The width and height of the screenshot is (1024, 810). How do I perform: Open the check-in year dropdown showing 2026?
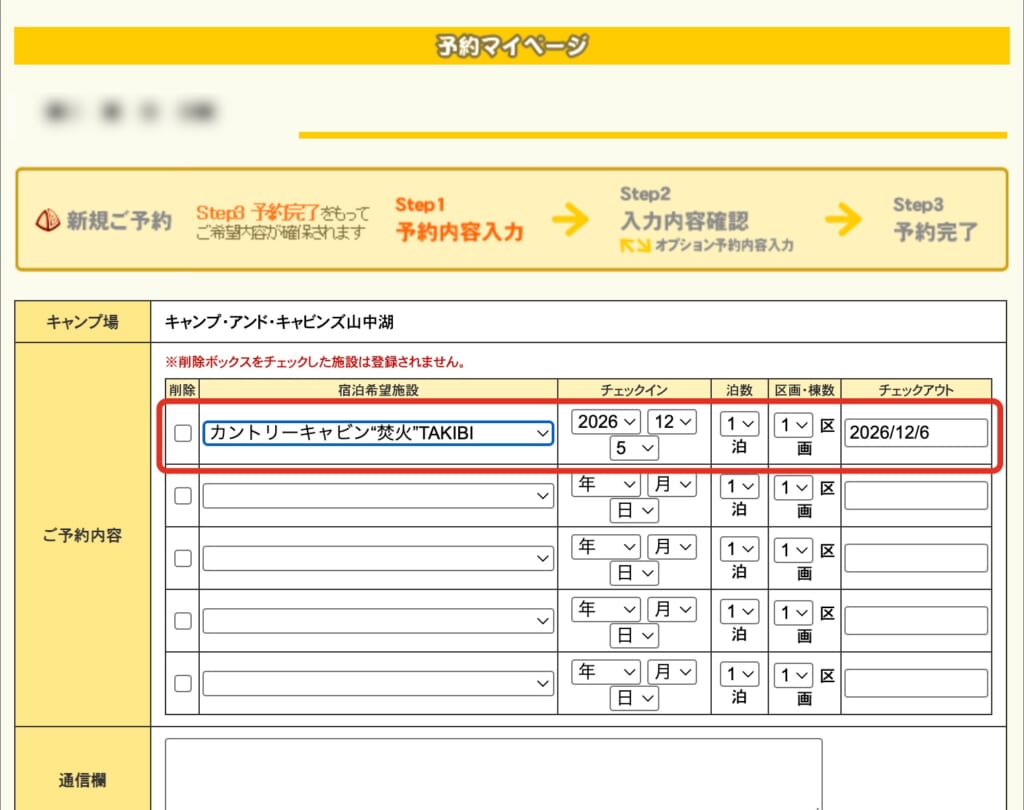coord(606,421)
